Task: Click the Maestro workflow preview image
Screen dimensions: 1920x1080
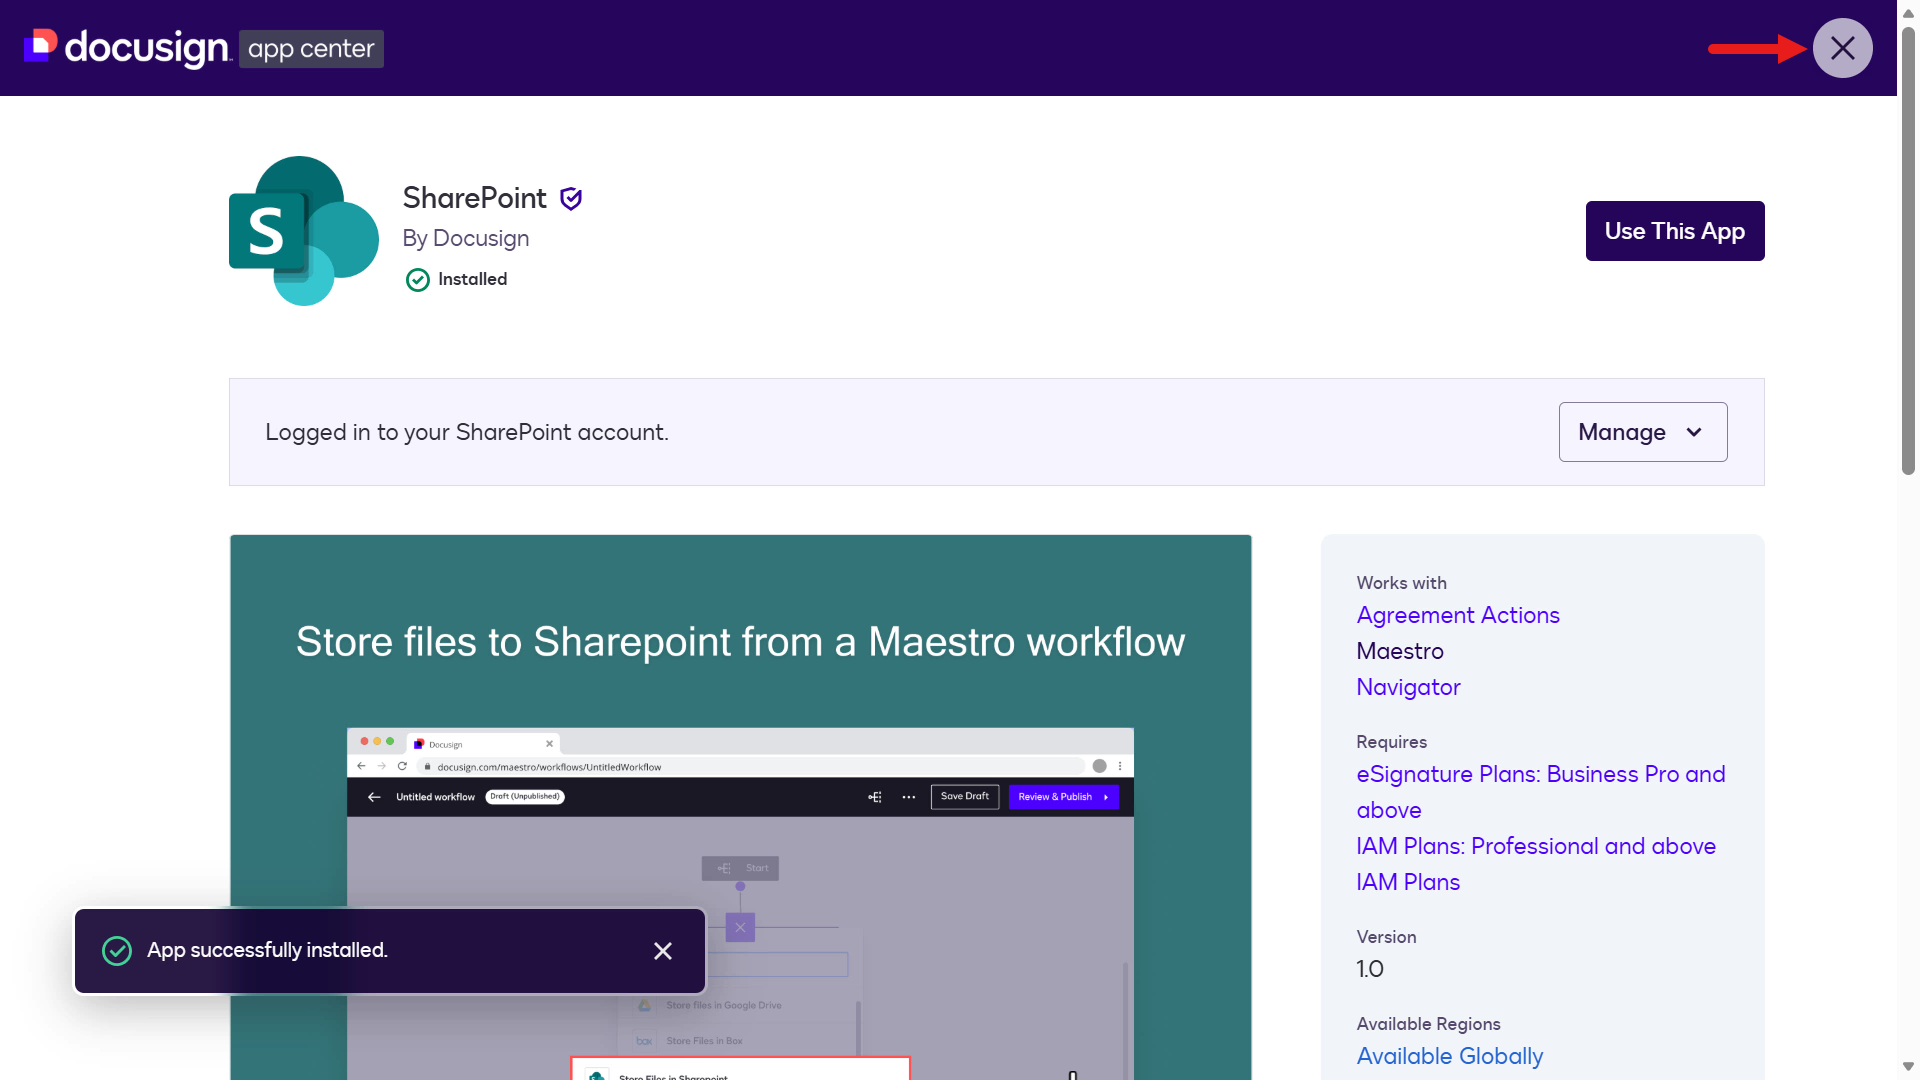Action: [x=741, y=807]
